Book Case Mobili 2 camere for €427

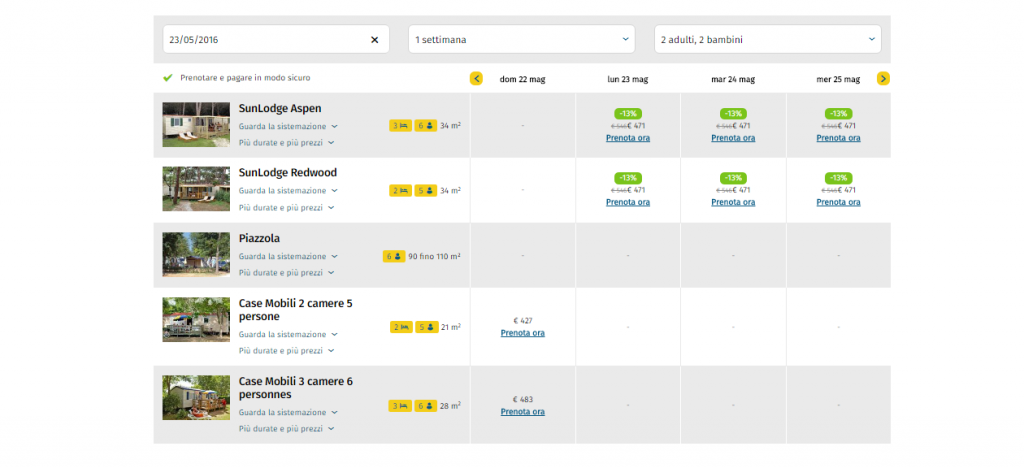pos(522,333)
